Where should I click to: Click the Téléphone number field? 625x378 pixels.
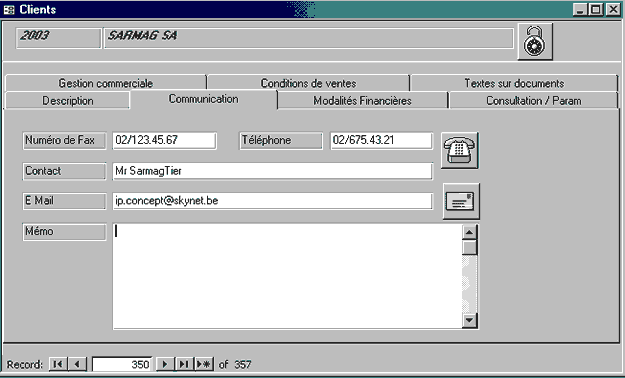[x=381, y=141]
